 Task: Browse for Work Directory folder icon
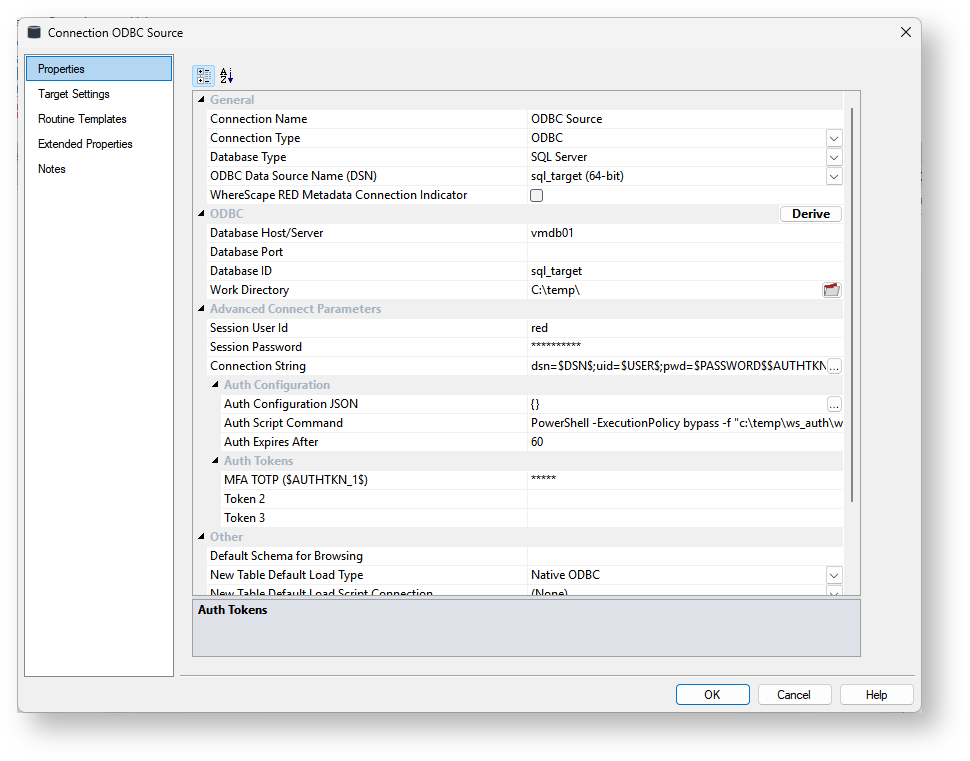[831, 290]
